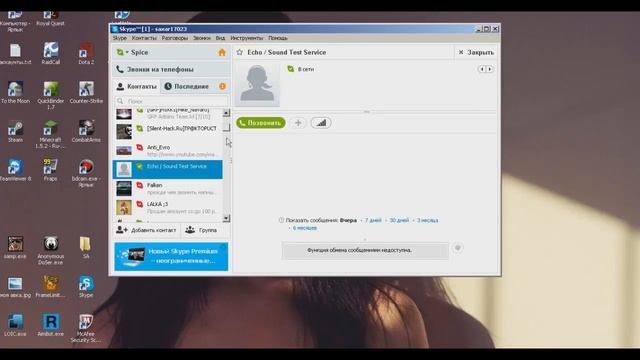The width and height of the screenshot is (640, 360).
Task: Select bdcam.exe shortcut desktop icon
Action: (86, 173)
